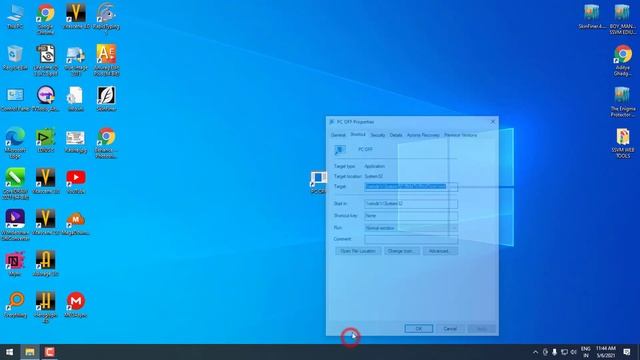The width and height of the screenshot is (640, 360).
Task: Select the Microsoft Edge desktop shortcut
Action: (x=15, y=143)
